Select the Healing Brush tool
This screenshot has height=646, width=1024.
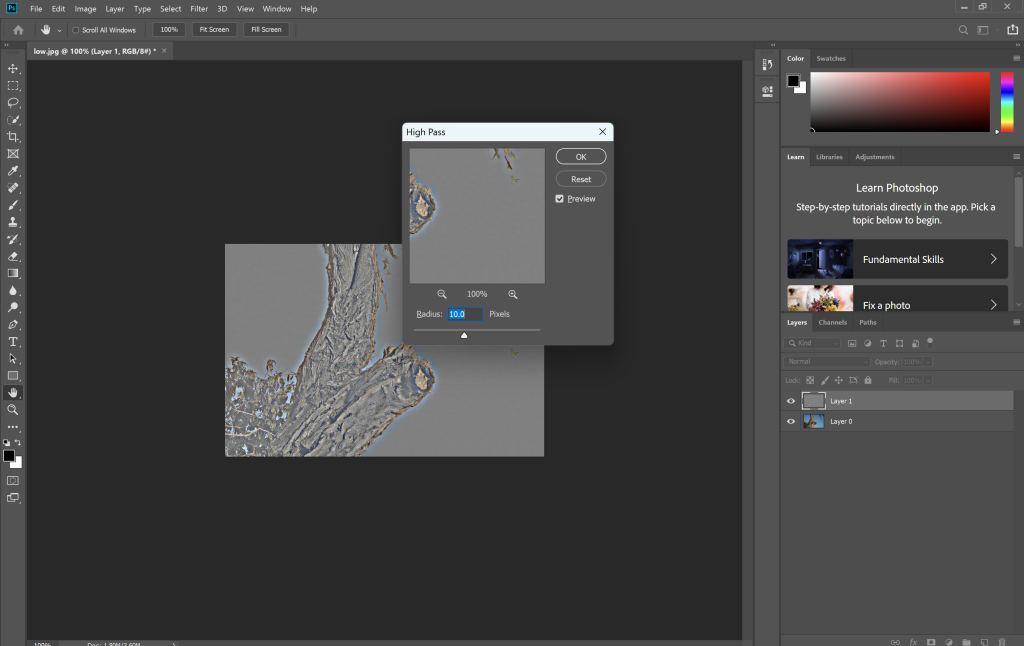pos(12,187)
